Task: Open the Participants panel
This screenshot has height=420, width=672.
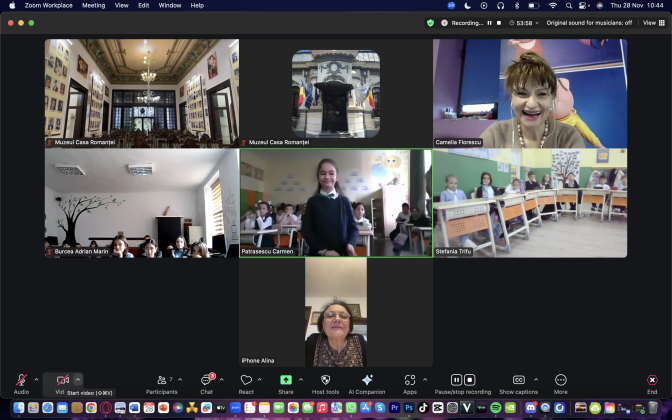Action: (161, 381)
